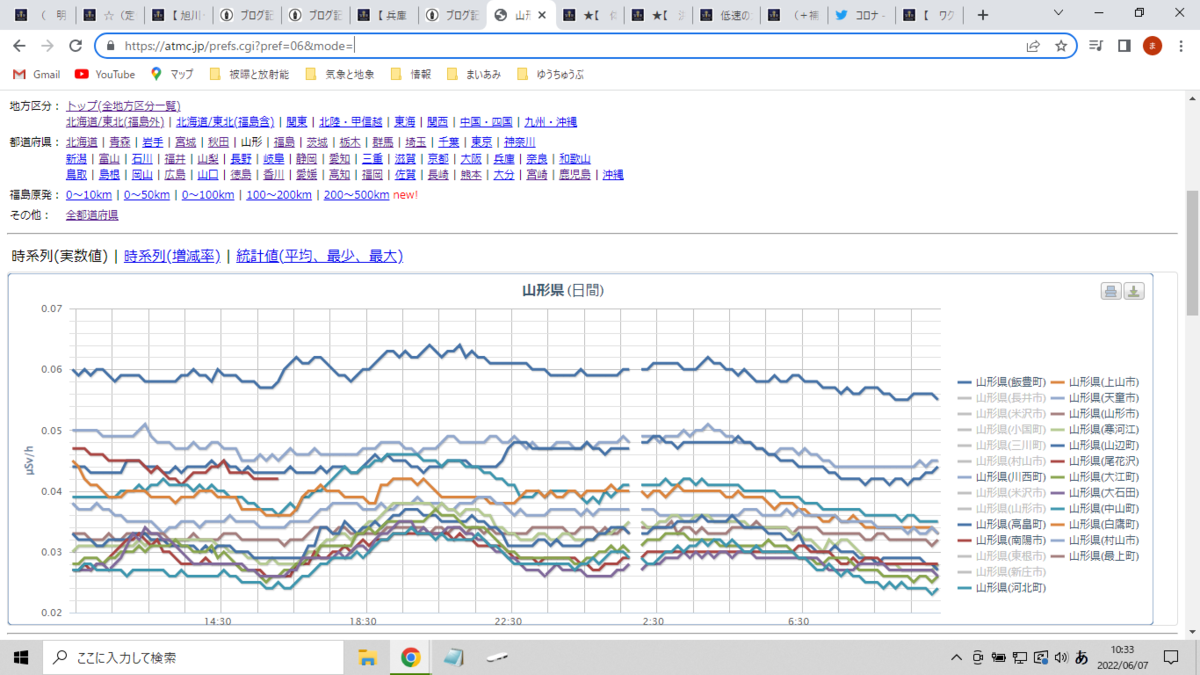Open the volume control in system tray

coord(1059,657)
